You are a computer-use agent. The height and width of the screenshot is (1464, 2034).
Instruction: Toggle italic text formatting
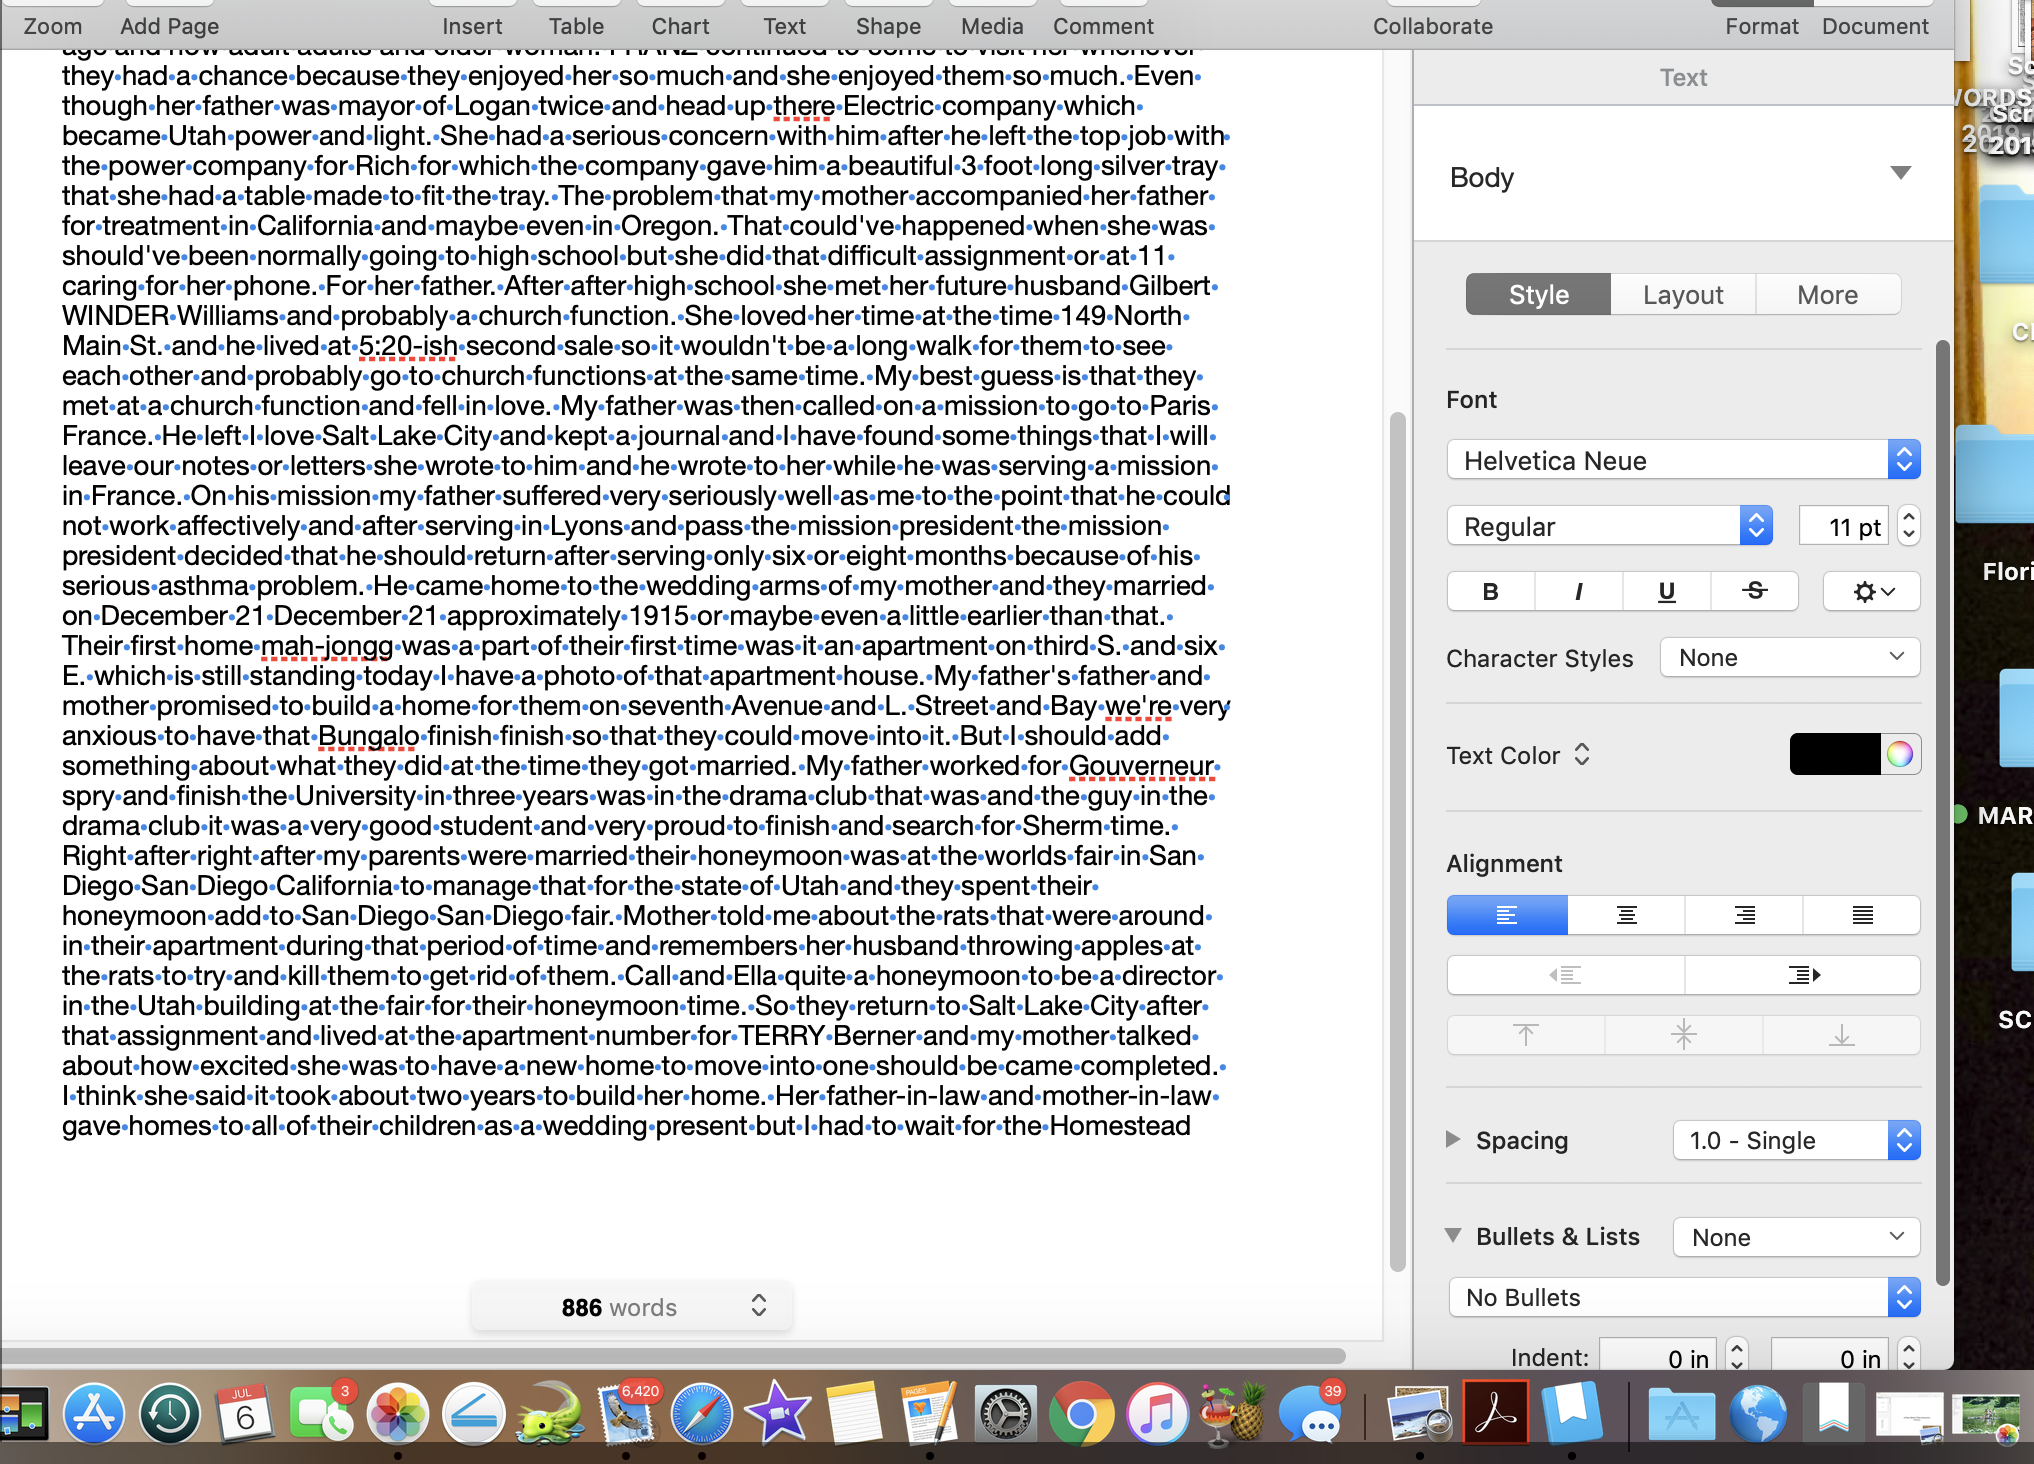(1578, 591)
